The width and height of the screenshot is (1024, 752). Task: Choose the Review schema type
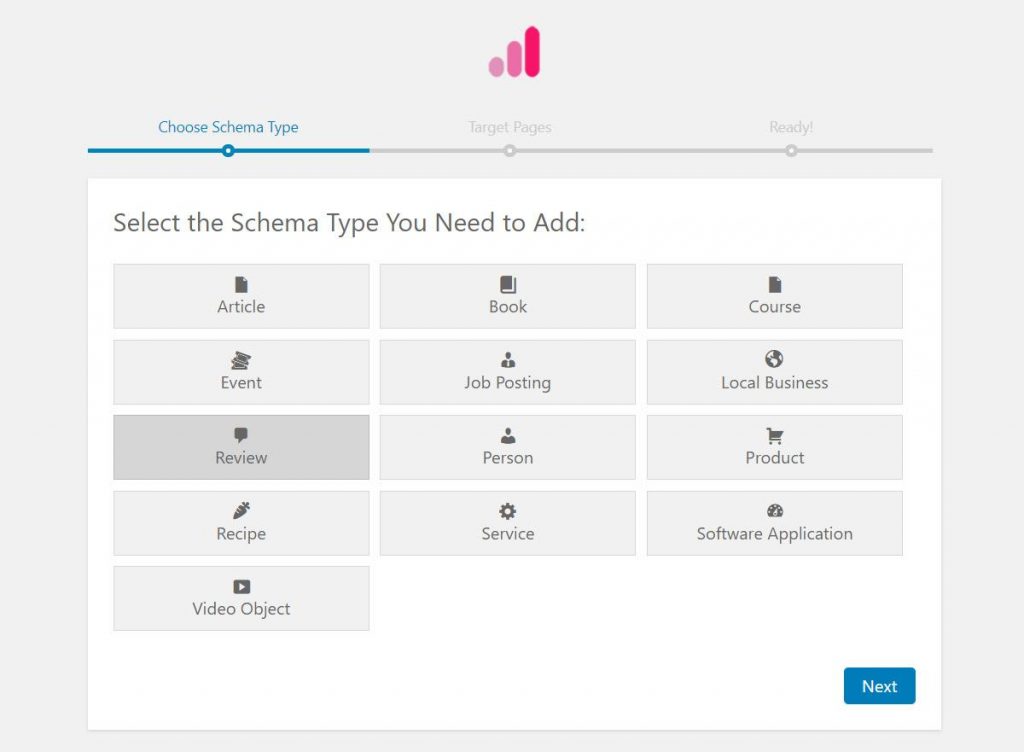click(241, 447)
